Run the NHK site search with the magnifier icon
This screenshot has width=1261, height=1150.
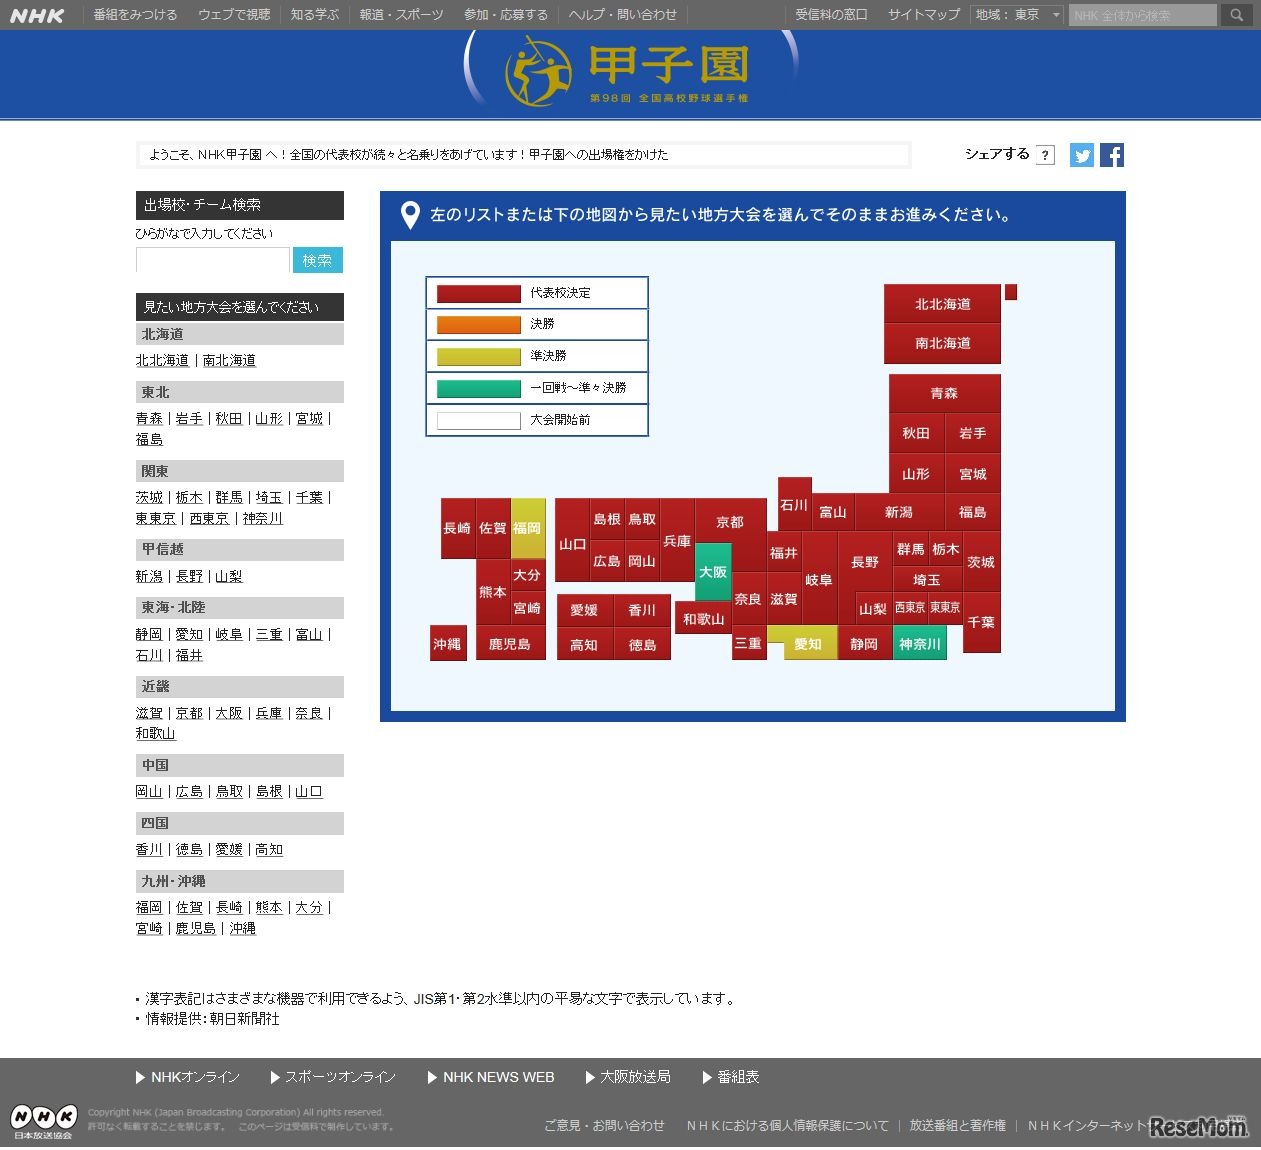1236,15
